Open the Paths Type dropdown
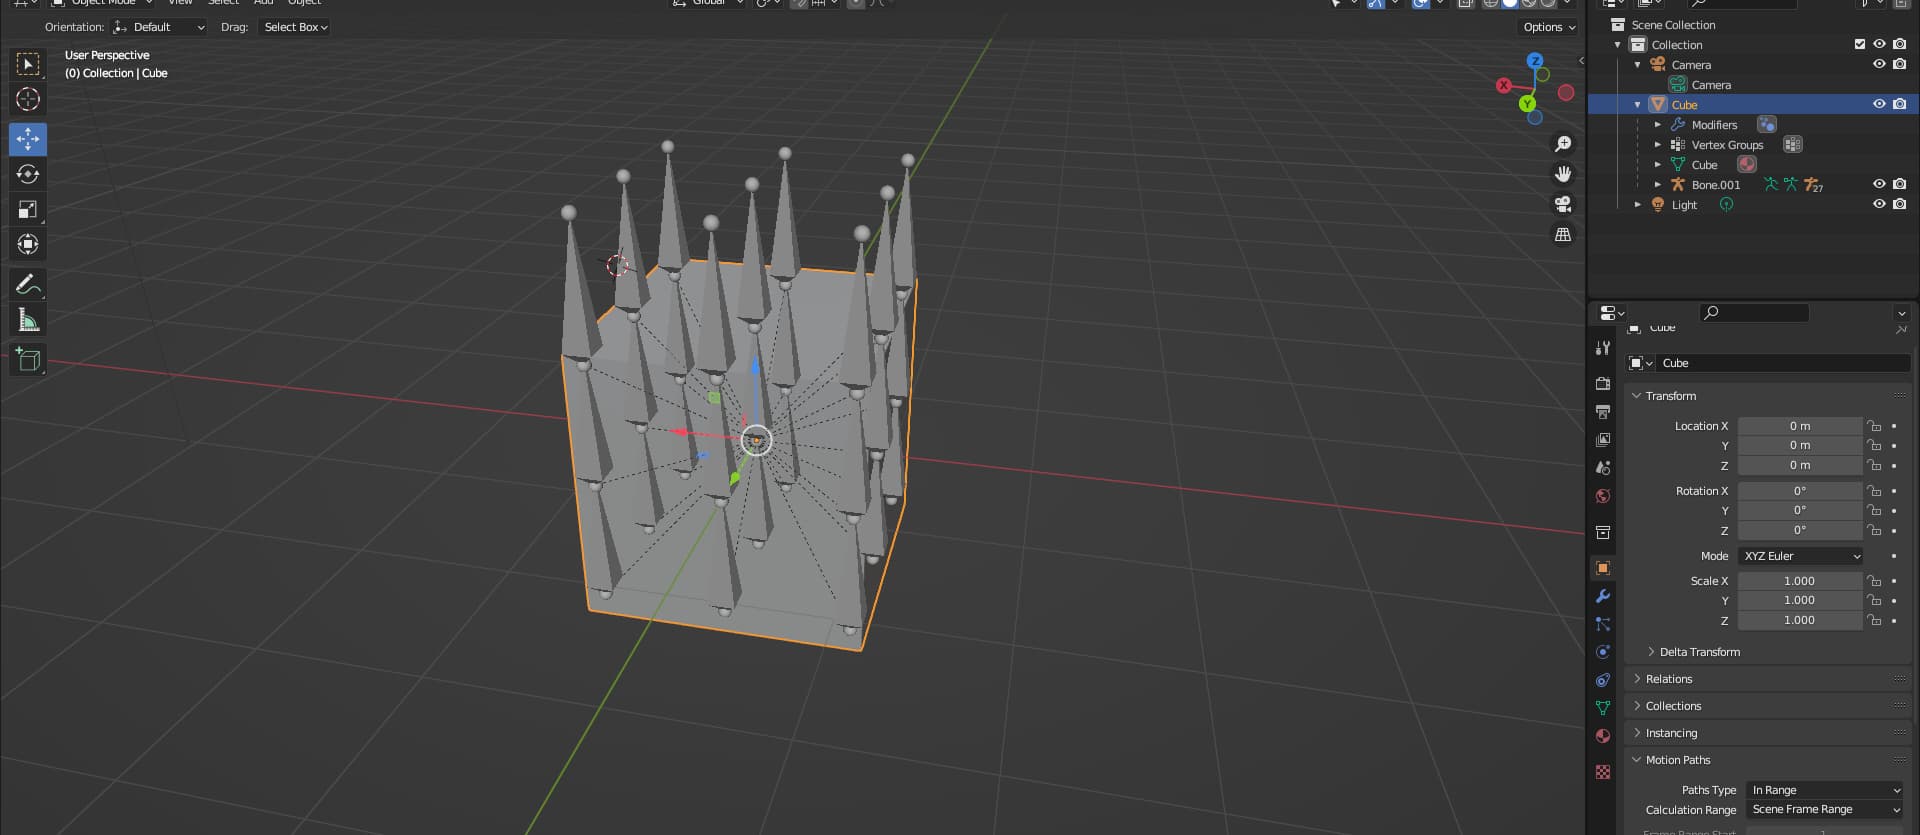 coord(1825,790)
